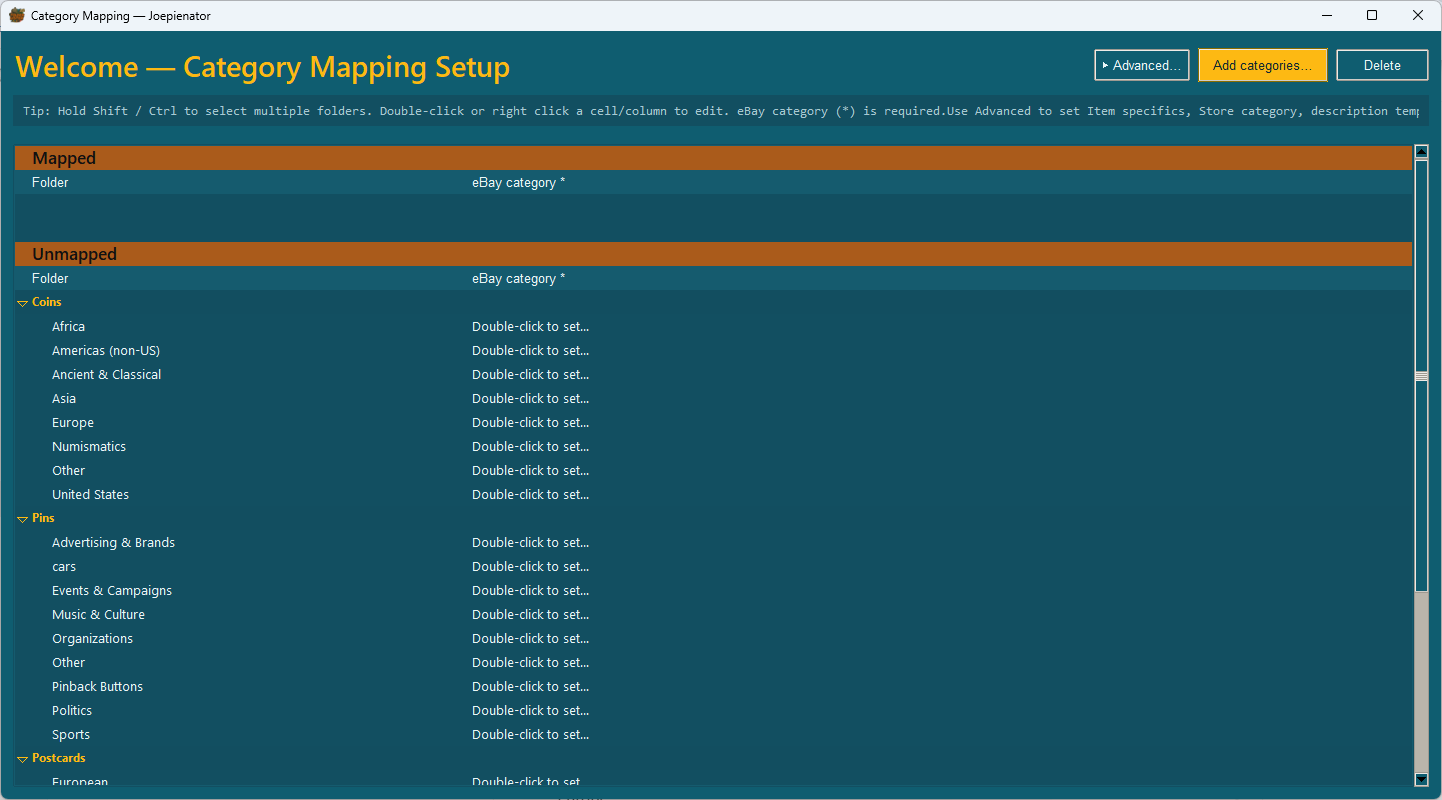Click the Unmapped Folder column header
This screenshot has height=800, width=1442.
pos(50,279)
